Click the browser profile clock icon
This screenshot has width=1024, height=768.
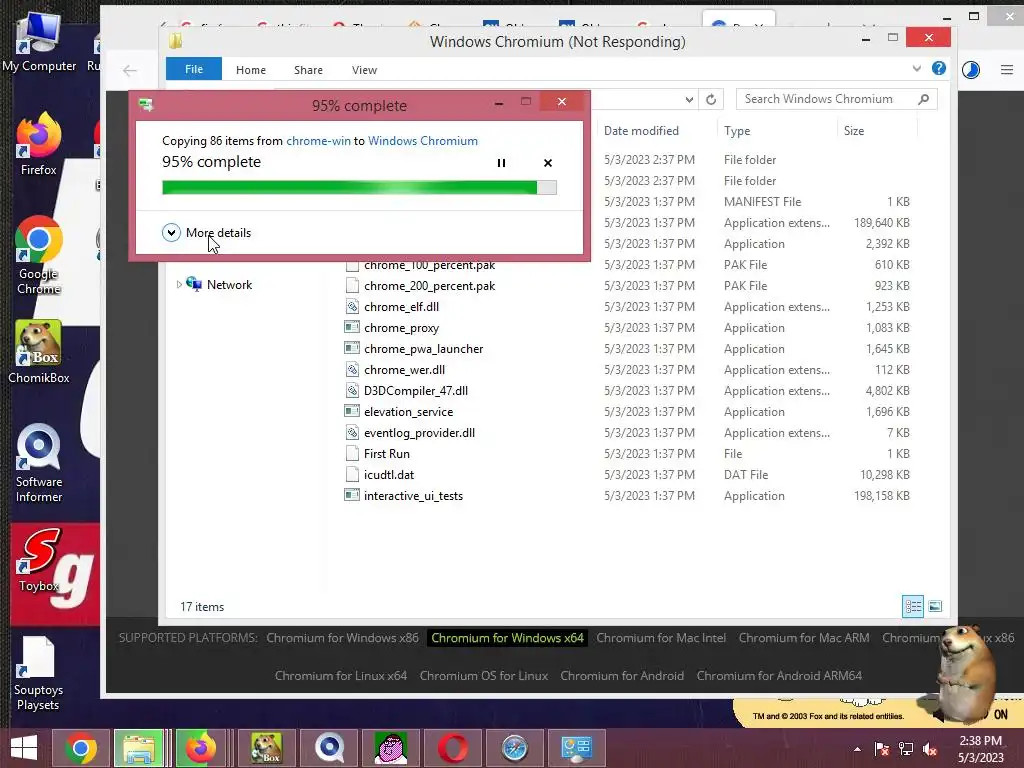pos(970,69)
